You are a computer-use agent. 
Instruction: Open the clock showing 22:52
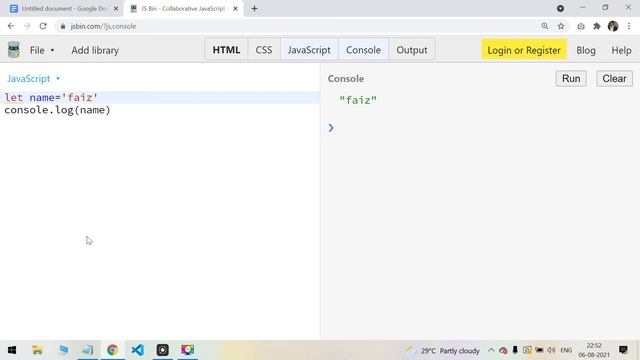(594, 350)
